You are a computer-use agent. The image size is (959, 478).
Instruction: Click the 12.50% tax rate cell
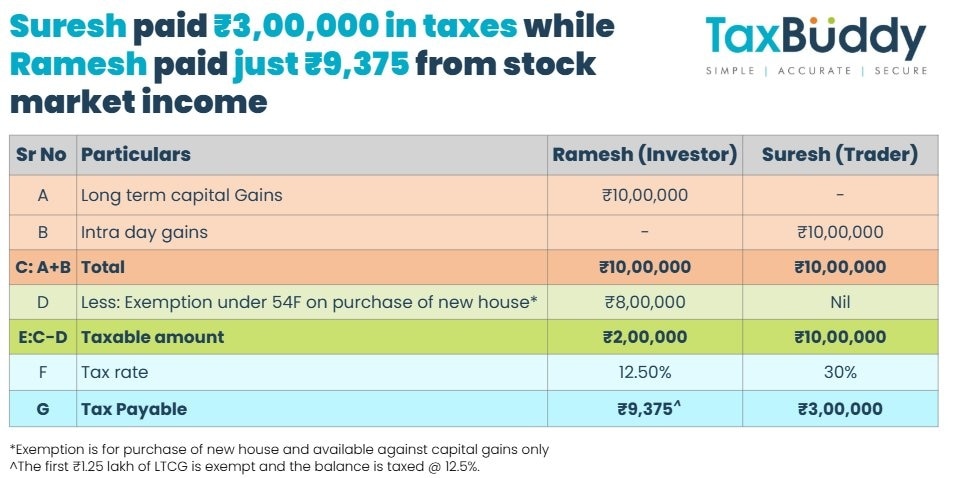(644, 372)
